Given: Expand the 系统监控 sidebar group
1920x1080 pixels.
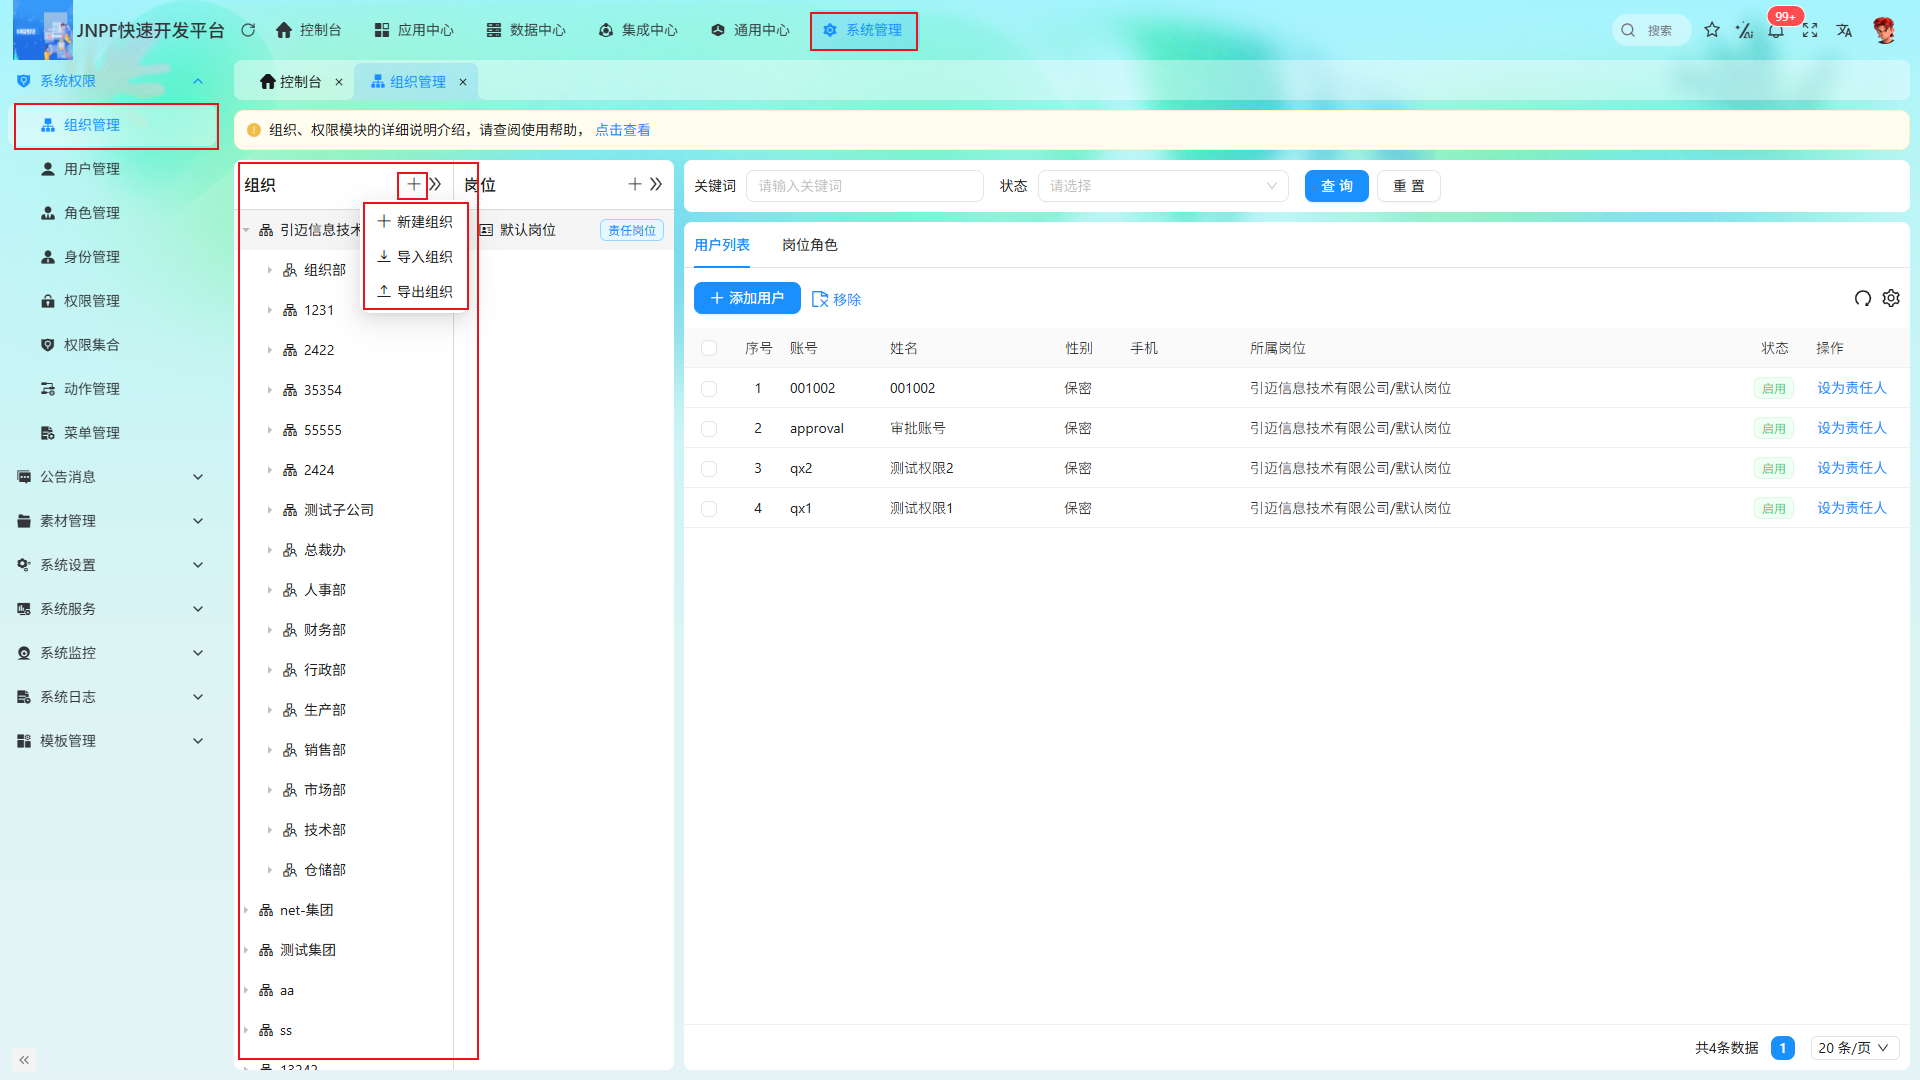Looking at the screenshot, I should pyautogui.click(x=110, y=653).
